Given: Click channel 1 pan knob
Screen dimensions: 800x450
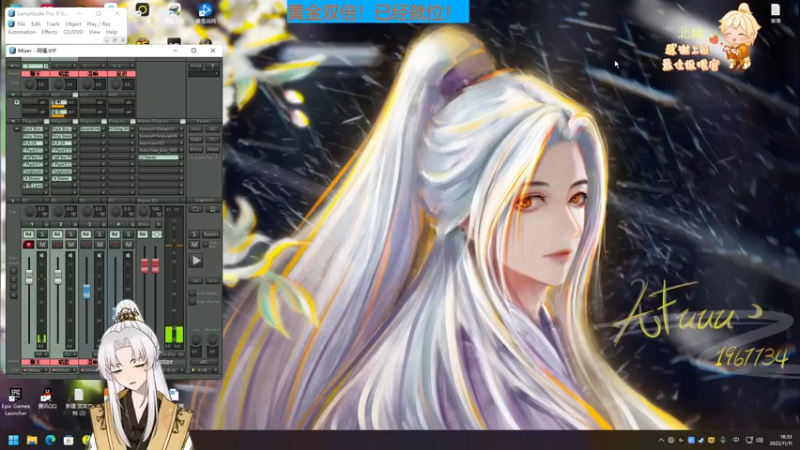Looking at the screenshot, I should [x=30, y=211].
